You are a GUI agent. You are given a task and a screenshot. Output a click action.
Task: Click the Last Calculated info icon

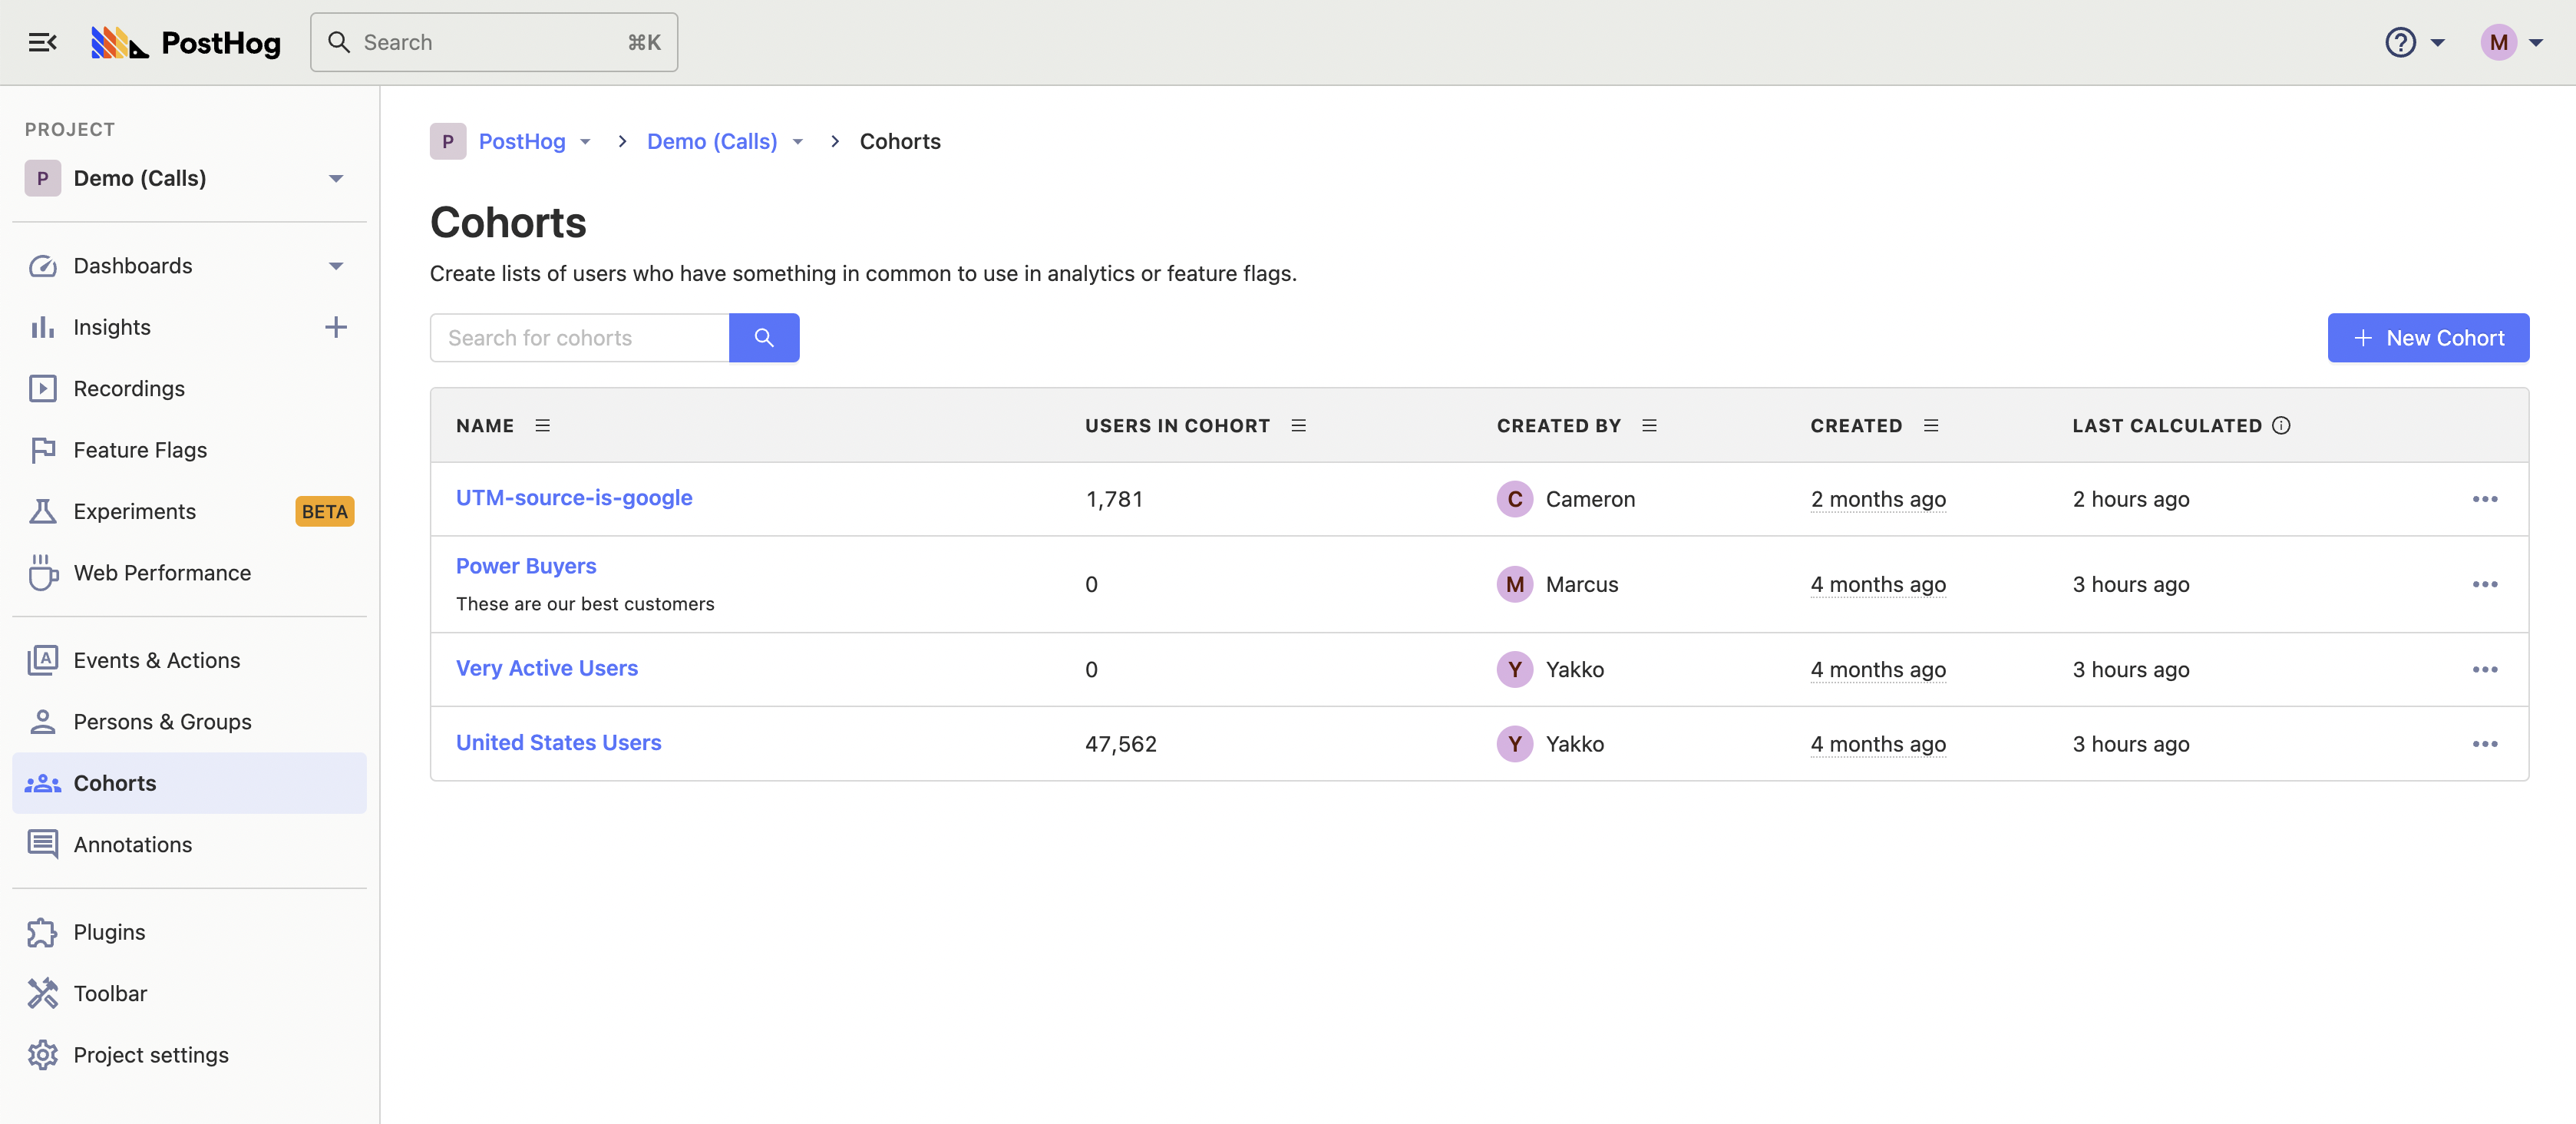pos(2281,426)
